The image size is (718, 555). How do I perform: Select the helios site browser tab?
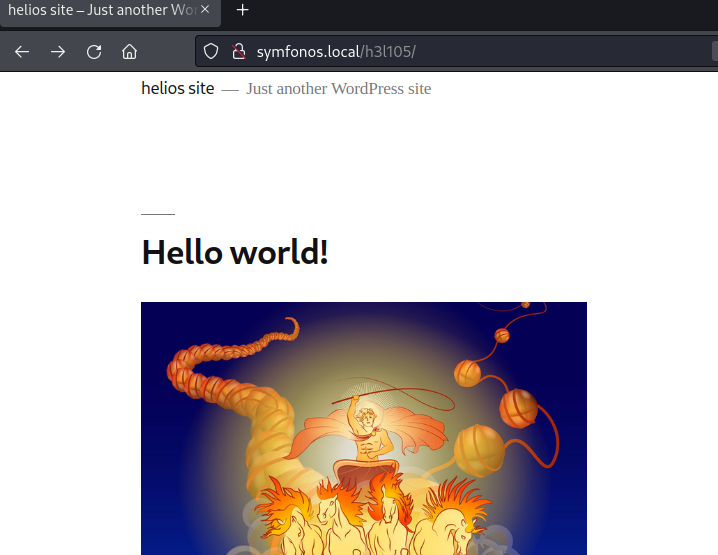(100, 11)
